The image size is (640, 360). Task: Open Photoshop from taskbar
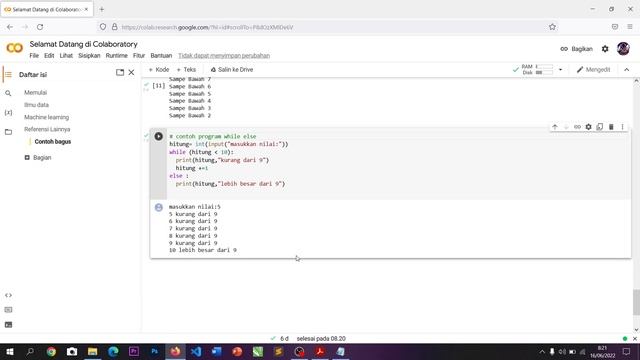(154, 351)
